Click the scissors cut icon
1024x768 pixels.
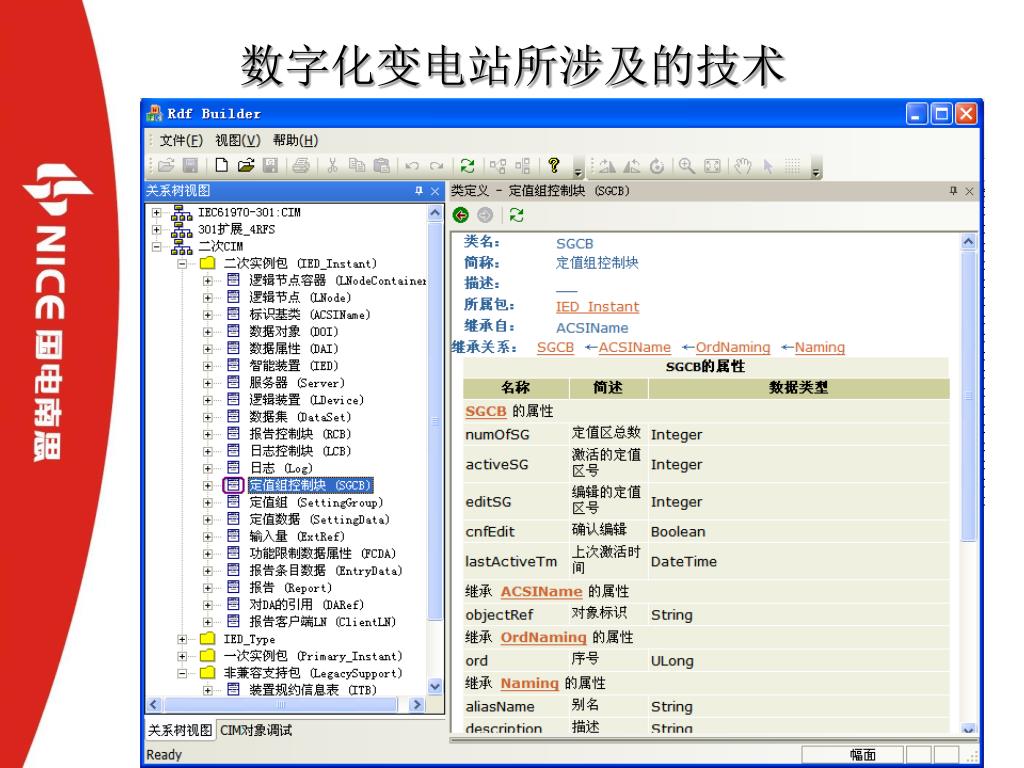[332, 166]
